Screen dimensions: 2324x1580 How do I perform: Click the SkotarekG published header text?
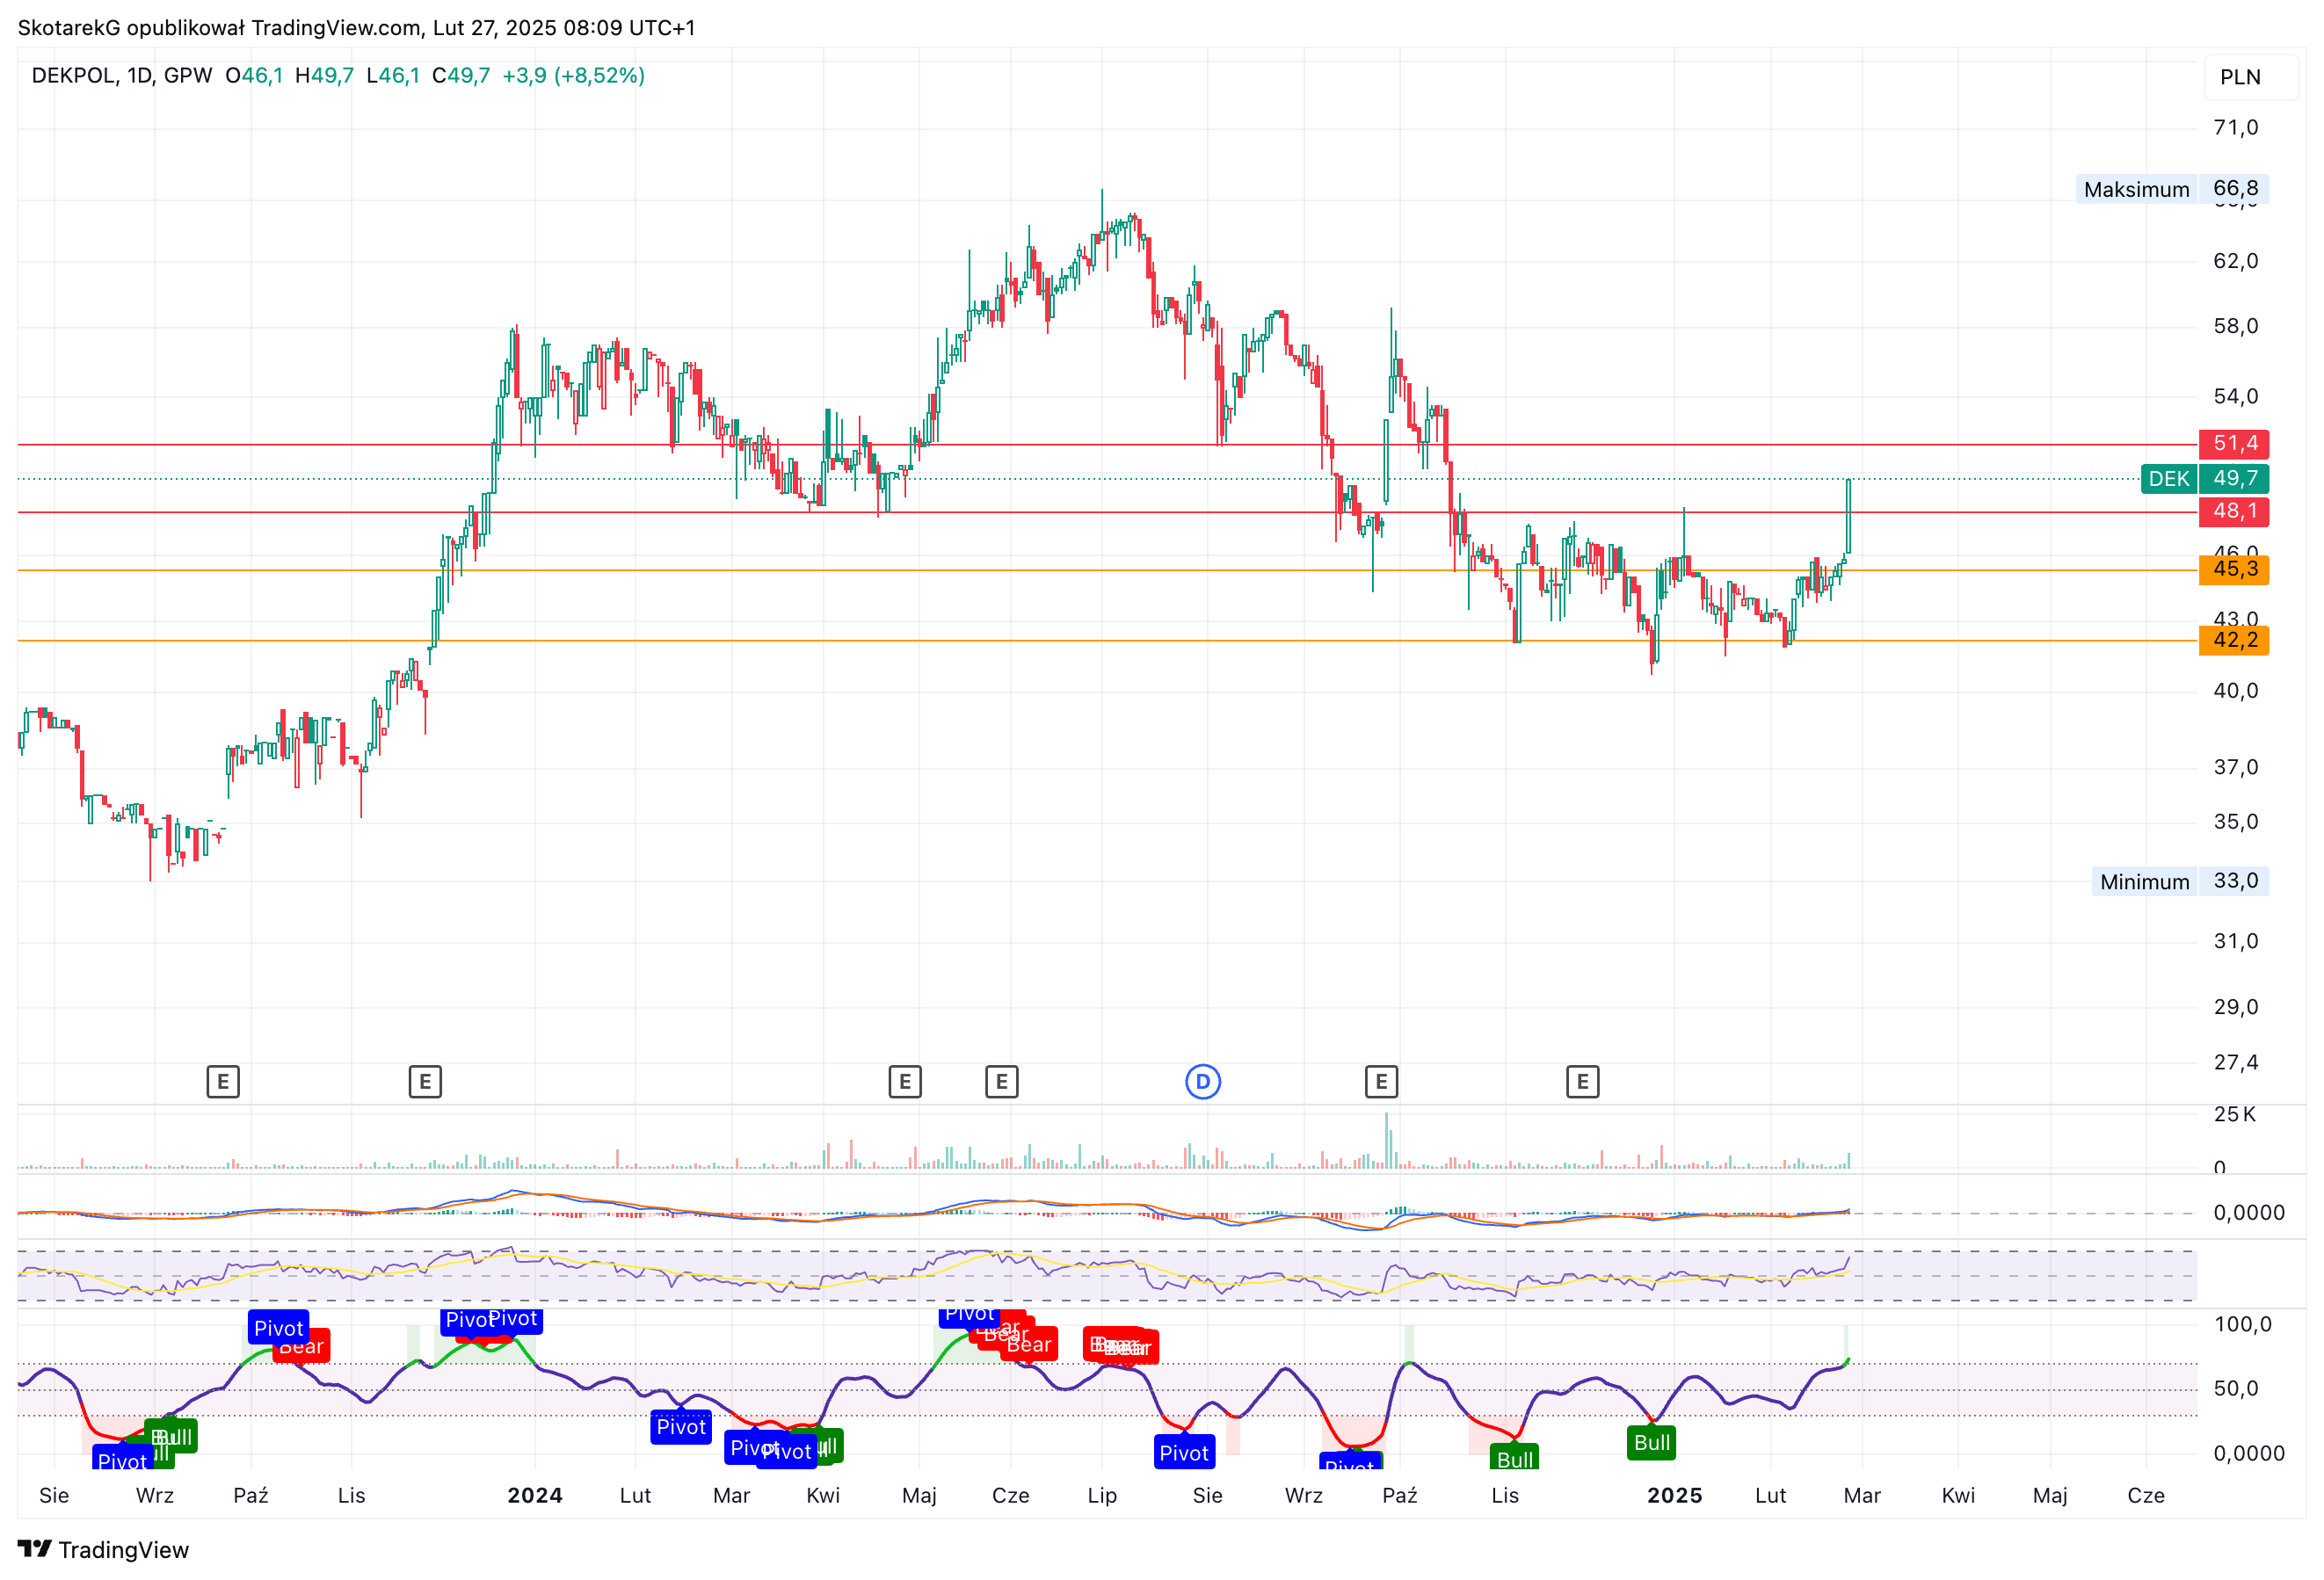pyautogui.click(x=356, y=27)
